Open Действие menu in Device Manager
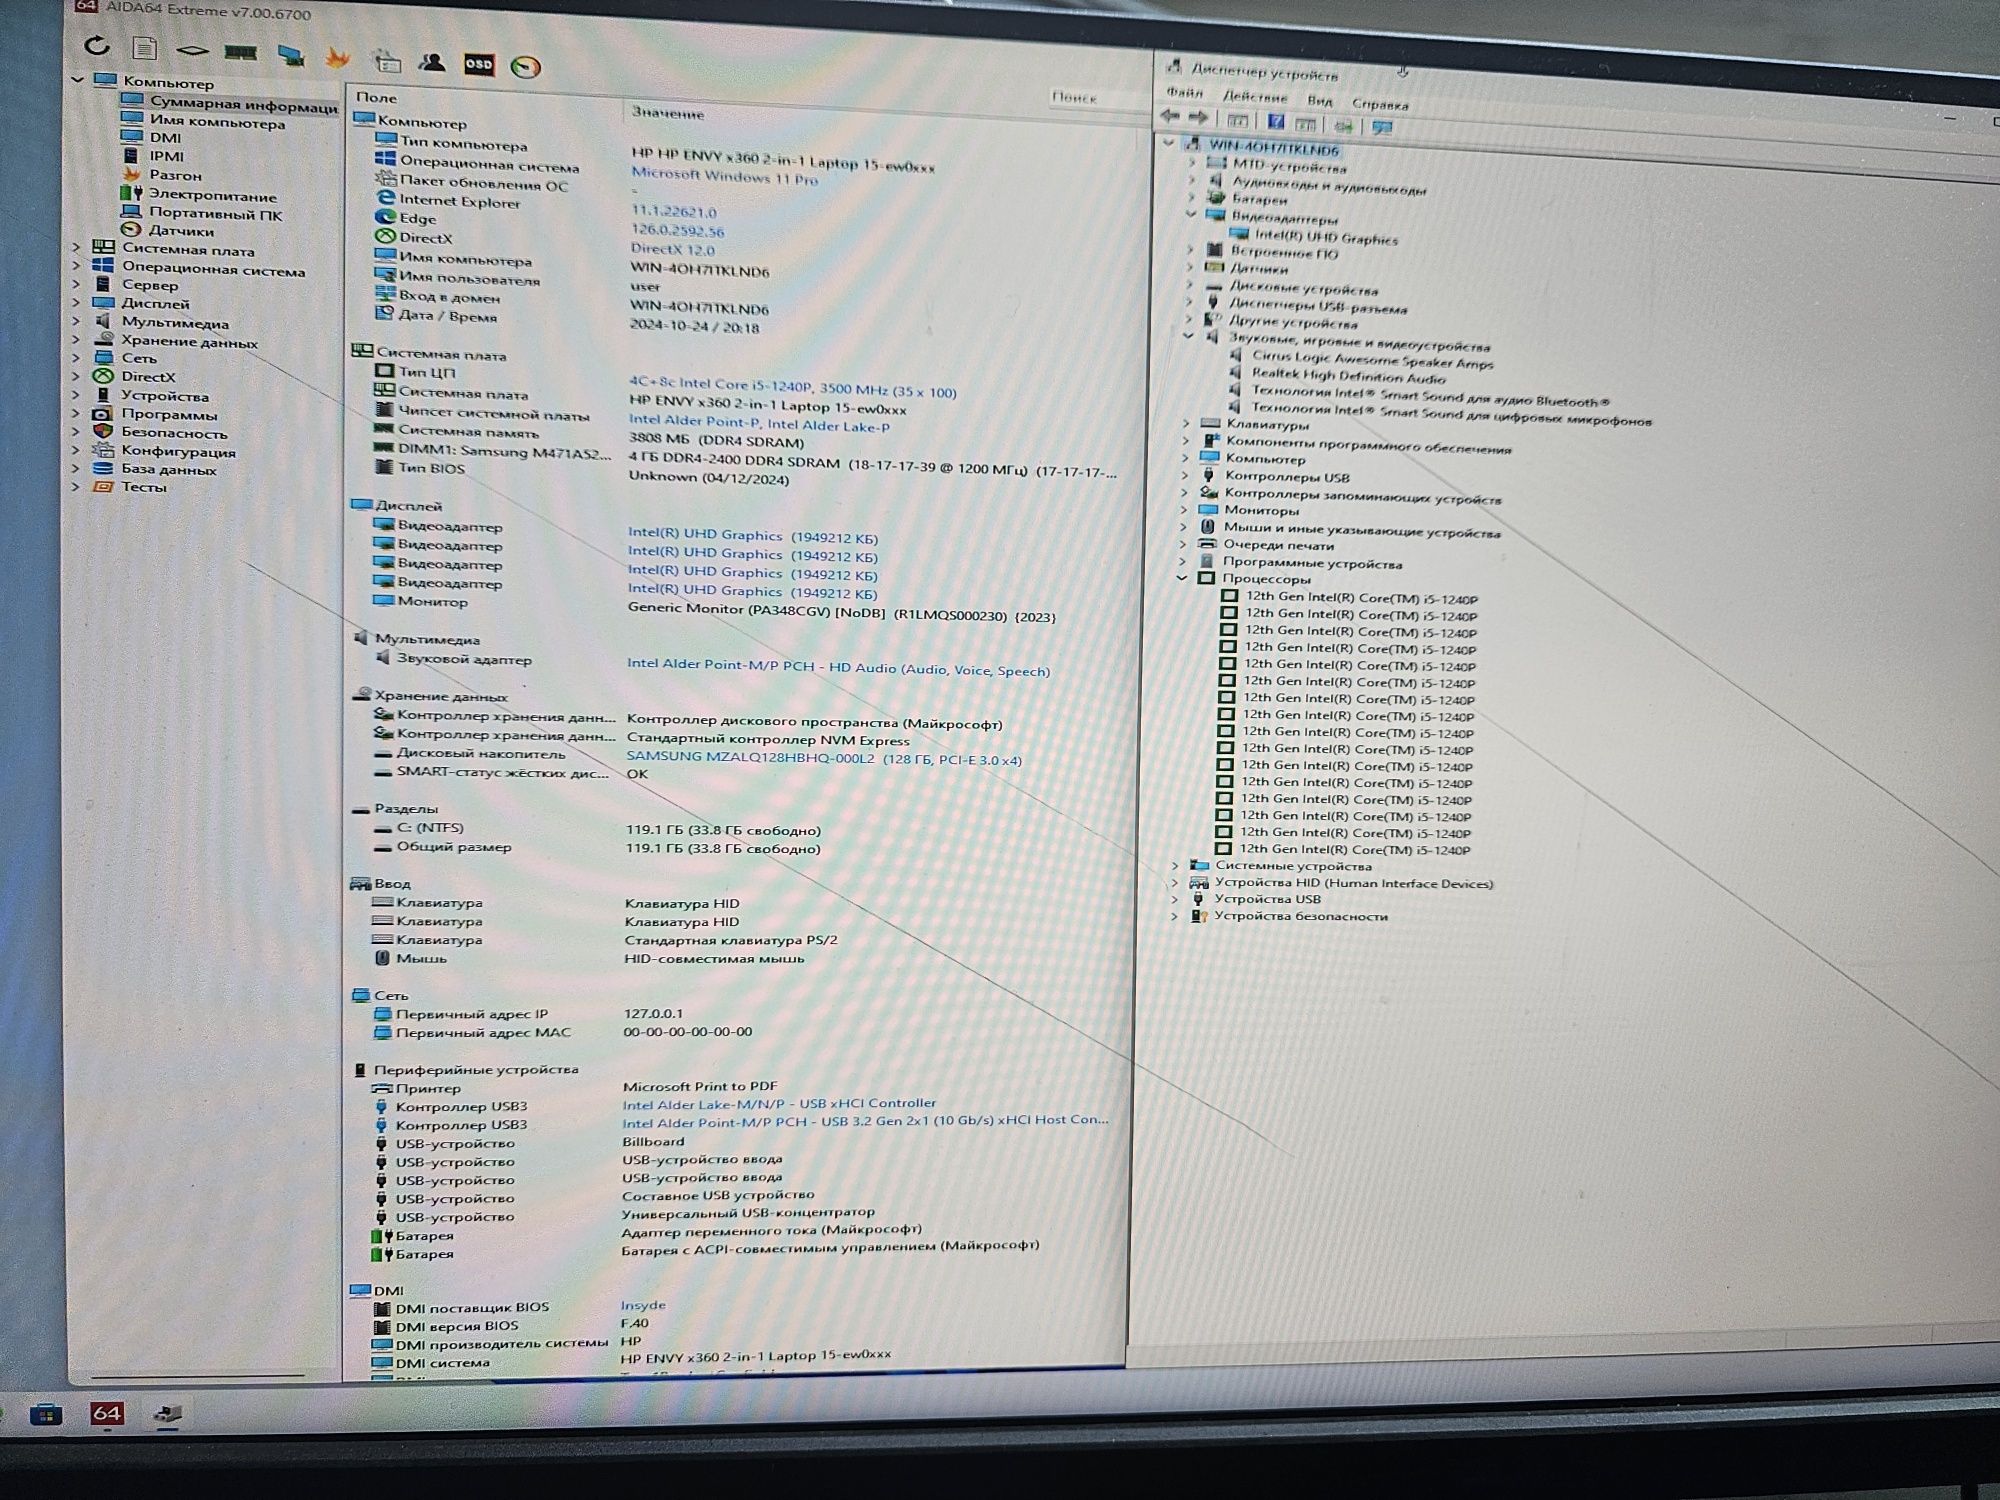 tap(1255, 97)
